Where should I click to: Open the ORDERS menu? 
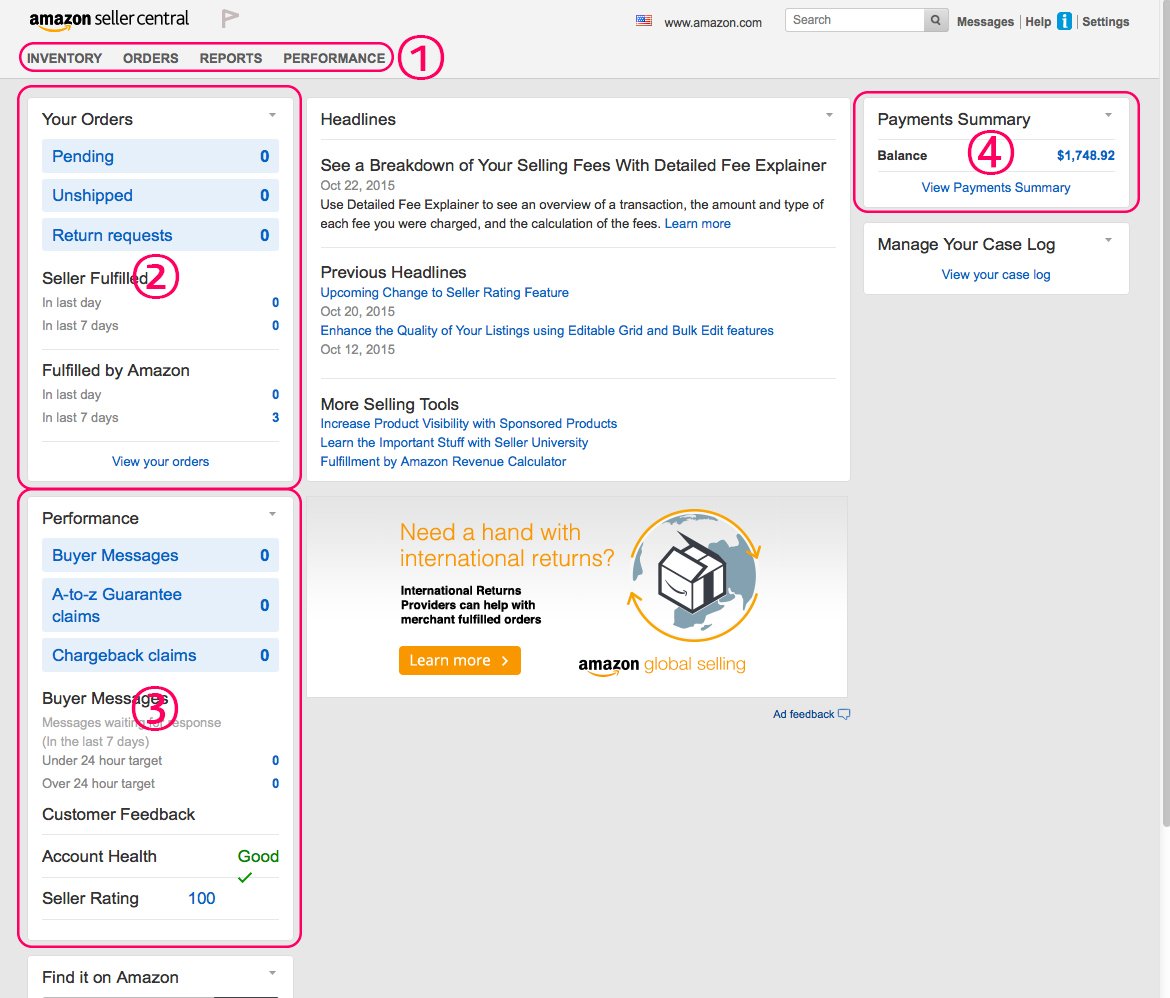point(151,58)
